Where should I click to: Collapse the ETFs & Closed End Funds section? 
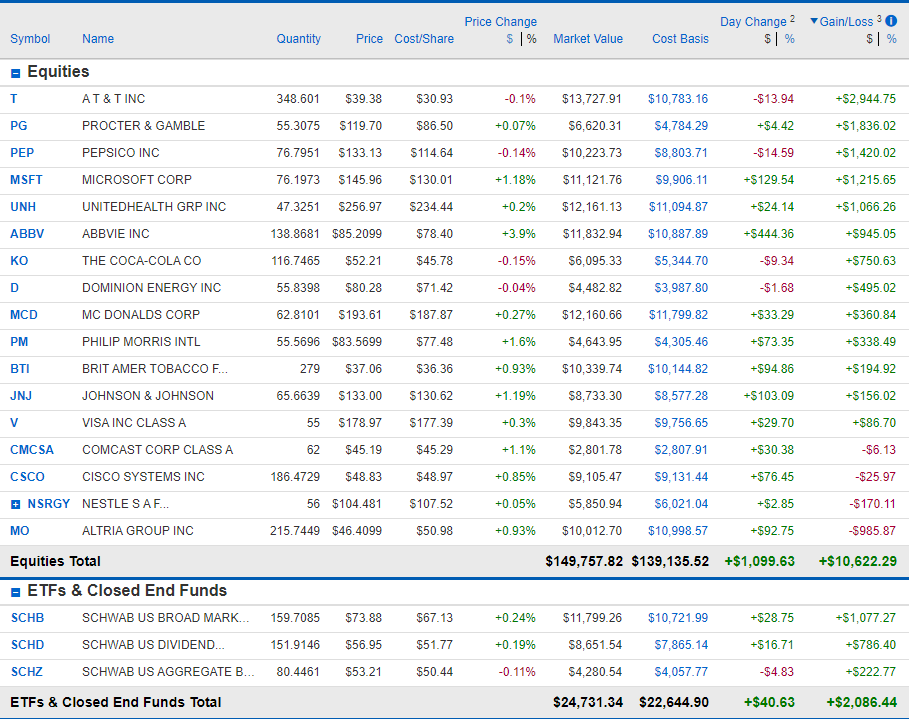pos(16,592)
